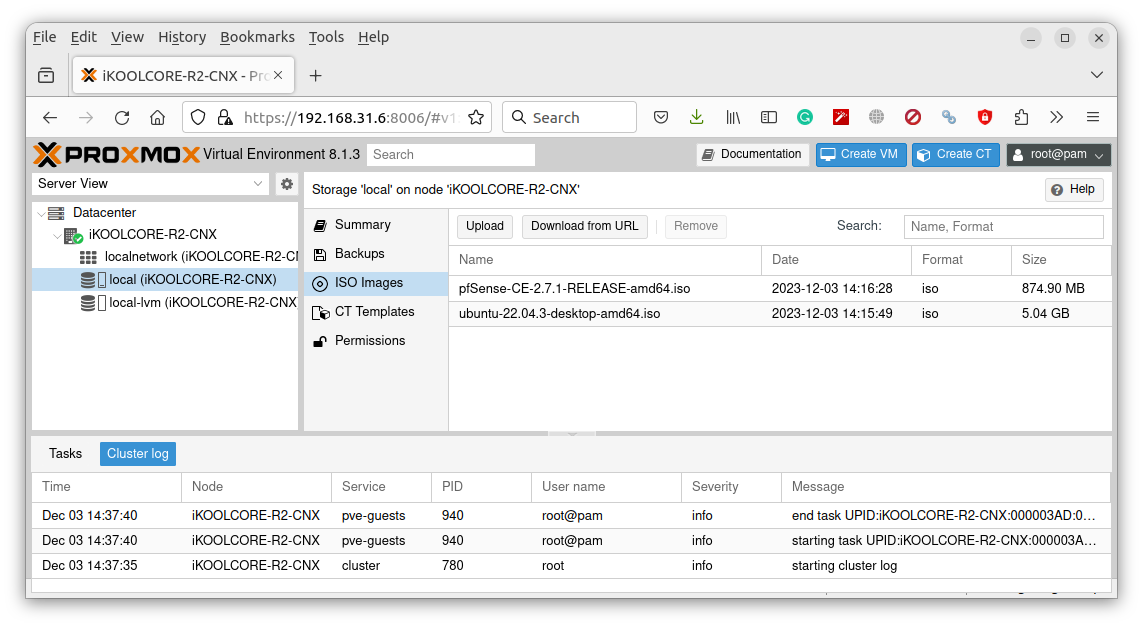Click the red no-entry blocker extension icon
The height and width of the screenshot is (627, 1143).
click(x=913, y=117)
